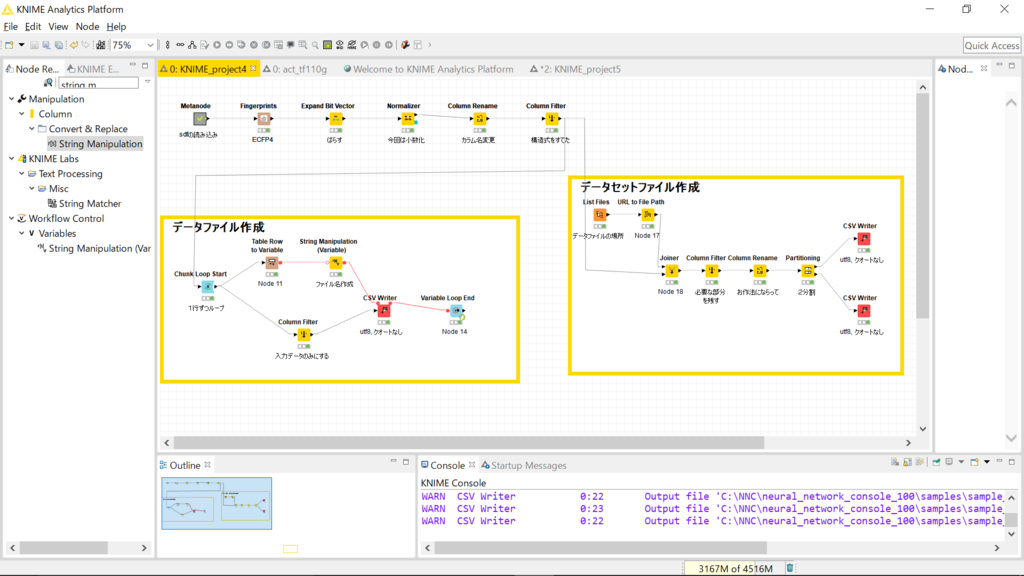Open the zoom level 75% dropdown
1024x576 pixels.
[x=150, y=45]
